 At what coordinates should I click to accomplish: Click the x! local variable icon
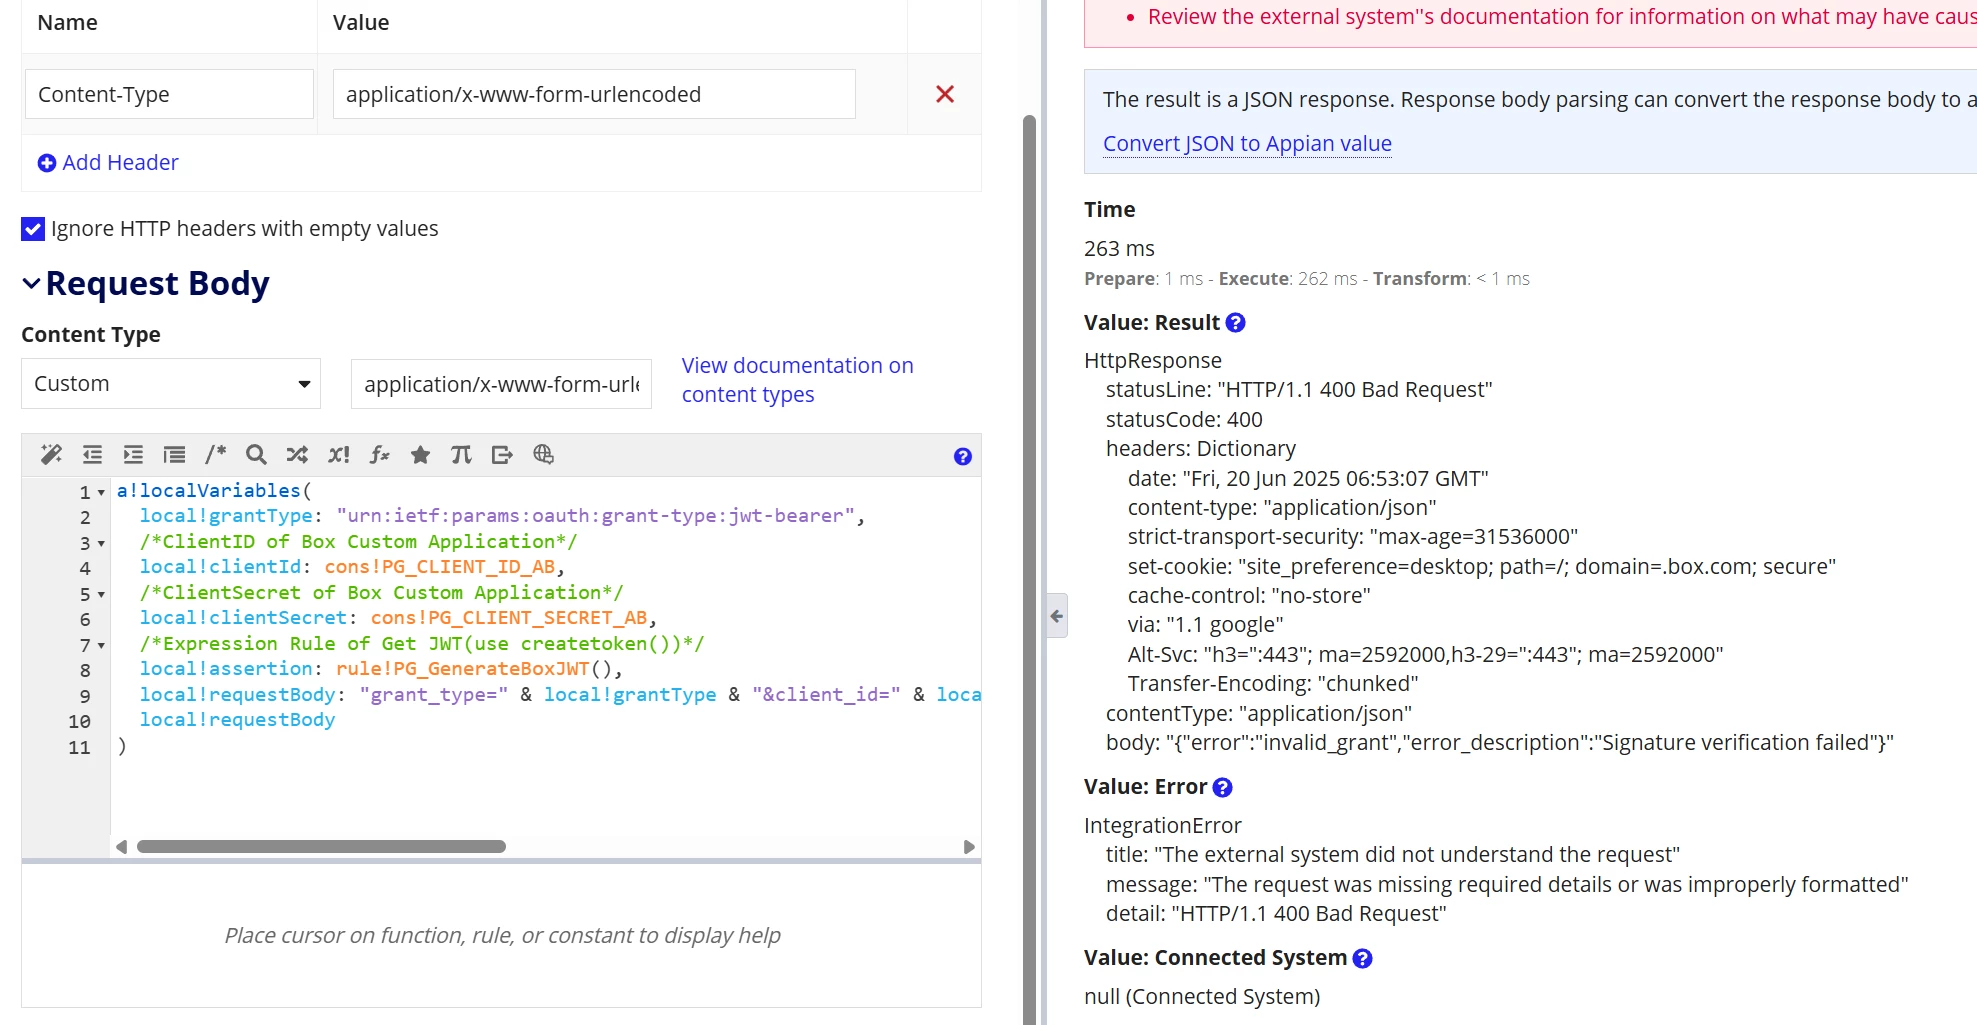pyautogui.click(x=339, y=455)
